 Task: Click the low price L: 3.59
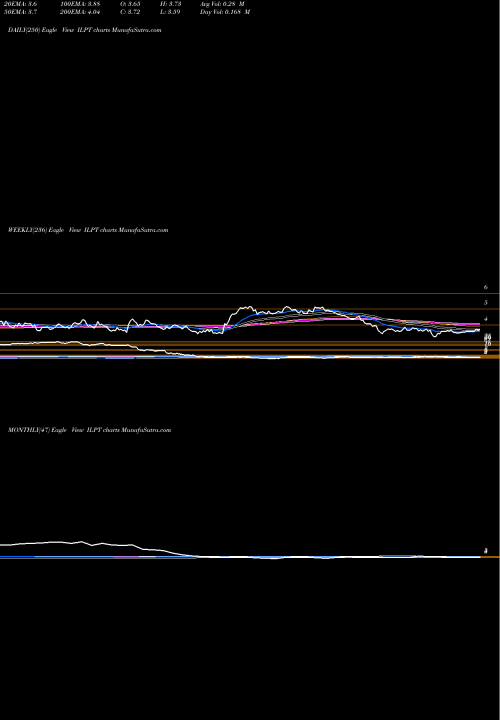(172, 12)
